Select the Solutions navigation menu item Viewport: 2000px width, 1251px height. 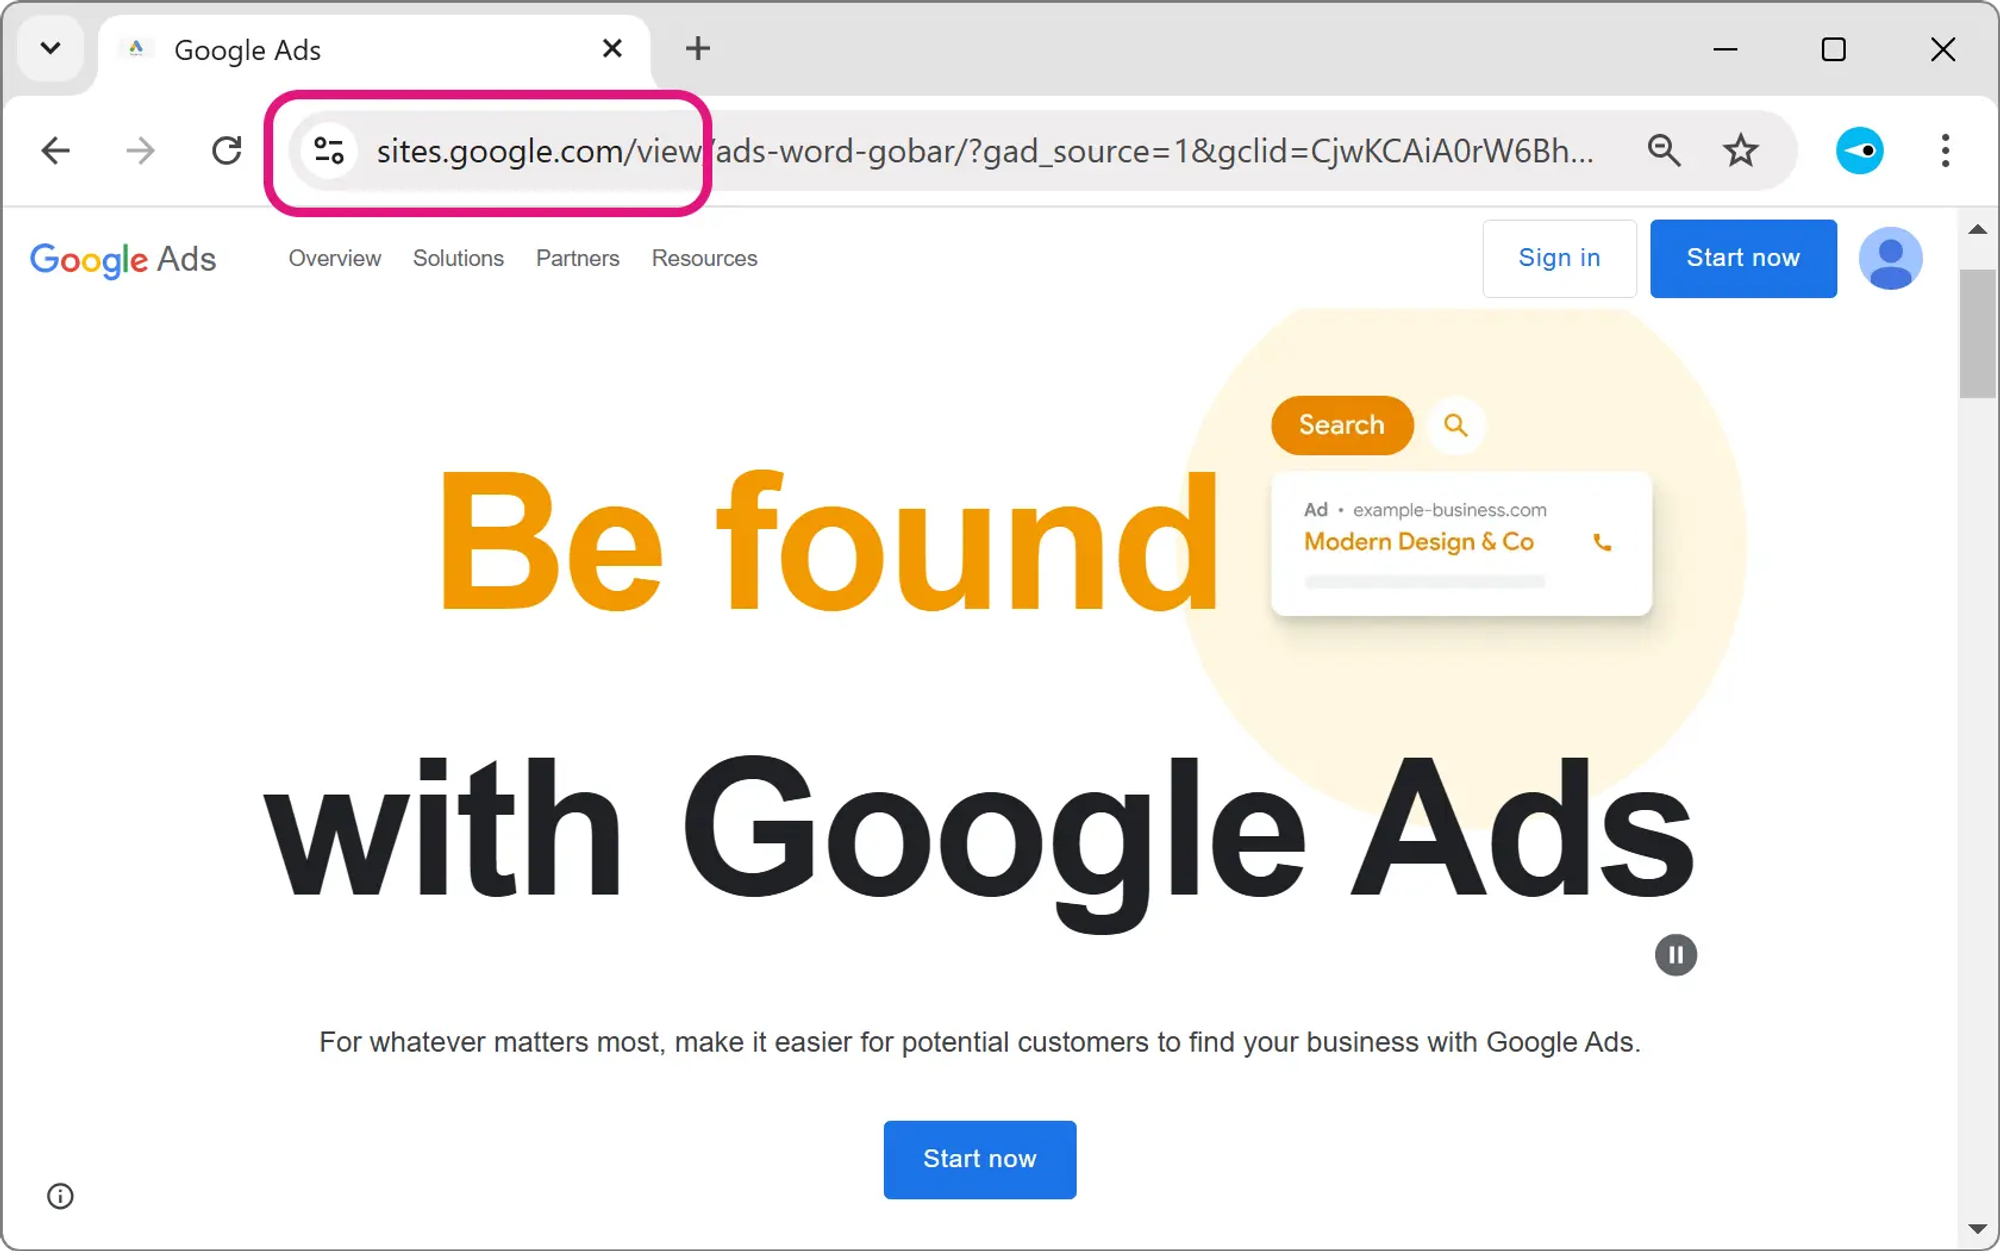tap(458, 258)
